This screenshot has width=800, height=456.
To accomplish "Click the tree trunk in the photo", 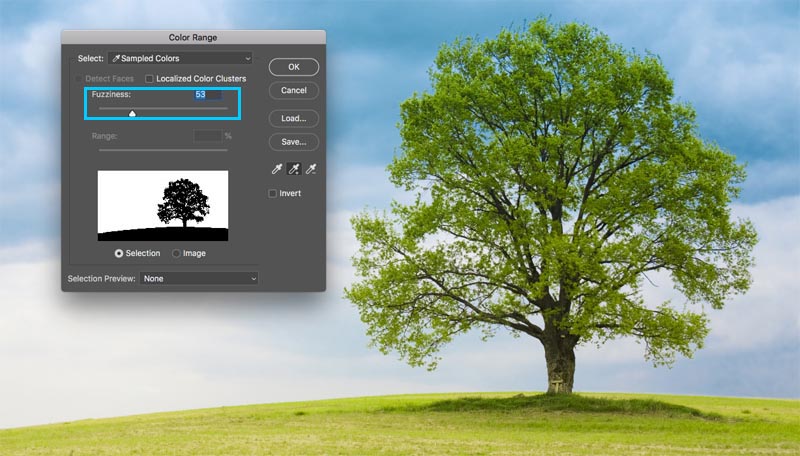I will (x=560, y=360).
